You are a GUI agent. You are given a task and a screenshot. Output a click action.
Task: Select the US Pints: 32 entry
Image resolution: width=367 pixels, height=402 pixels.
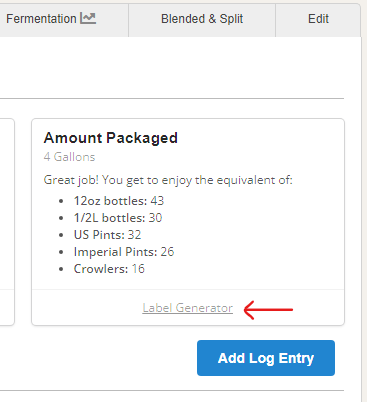[x=107, y=235]
